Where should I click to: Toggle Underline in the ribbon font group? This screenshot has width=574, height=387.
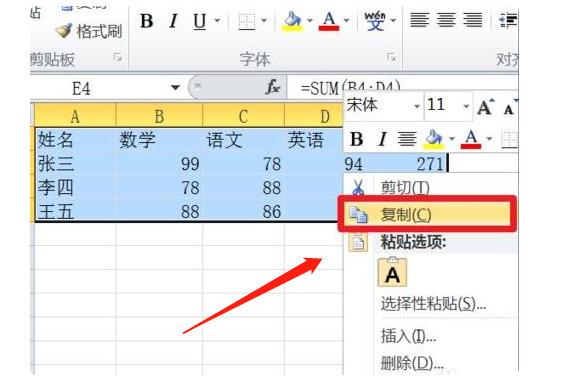click(200, 21)
